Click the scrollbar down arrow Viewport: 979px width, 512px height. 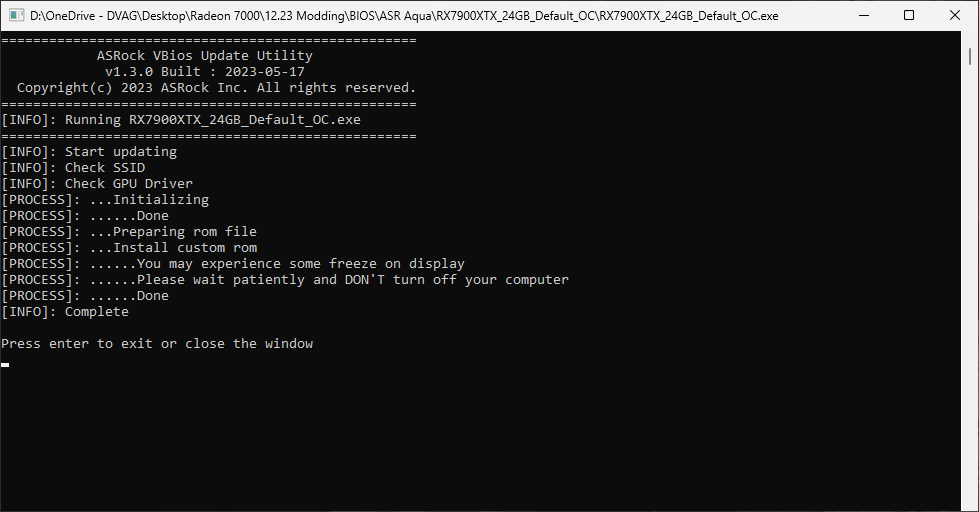[x=971, y=503]
